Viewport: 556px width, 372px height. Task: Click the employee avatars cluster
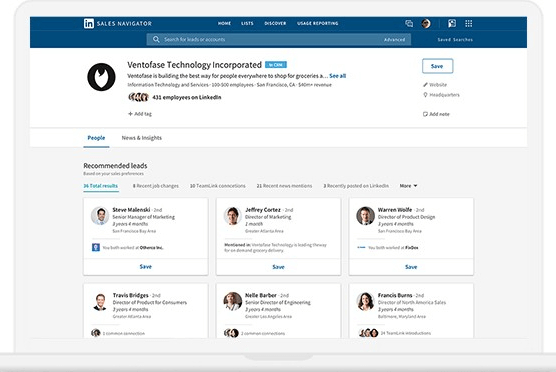coord(138,97)
